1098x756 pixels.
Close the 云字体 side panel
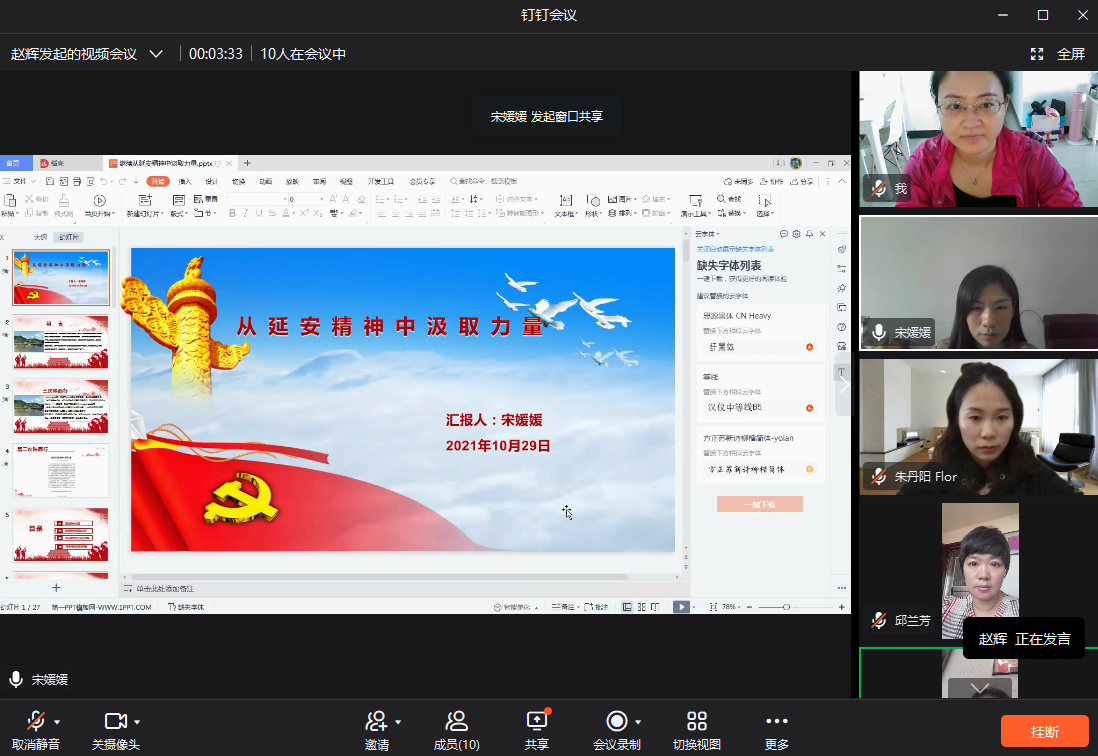pos(823,234)
